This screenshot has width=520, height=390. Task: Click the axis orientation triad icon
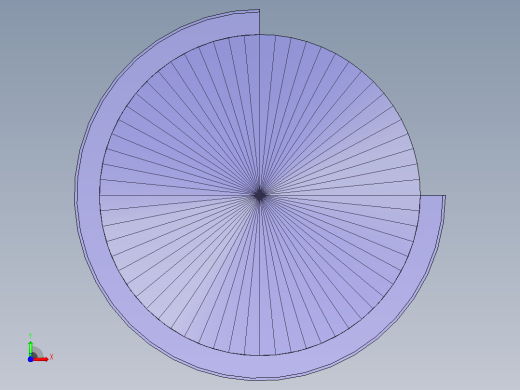40,348
